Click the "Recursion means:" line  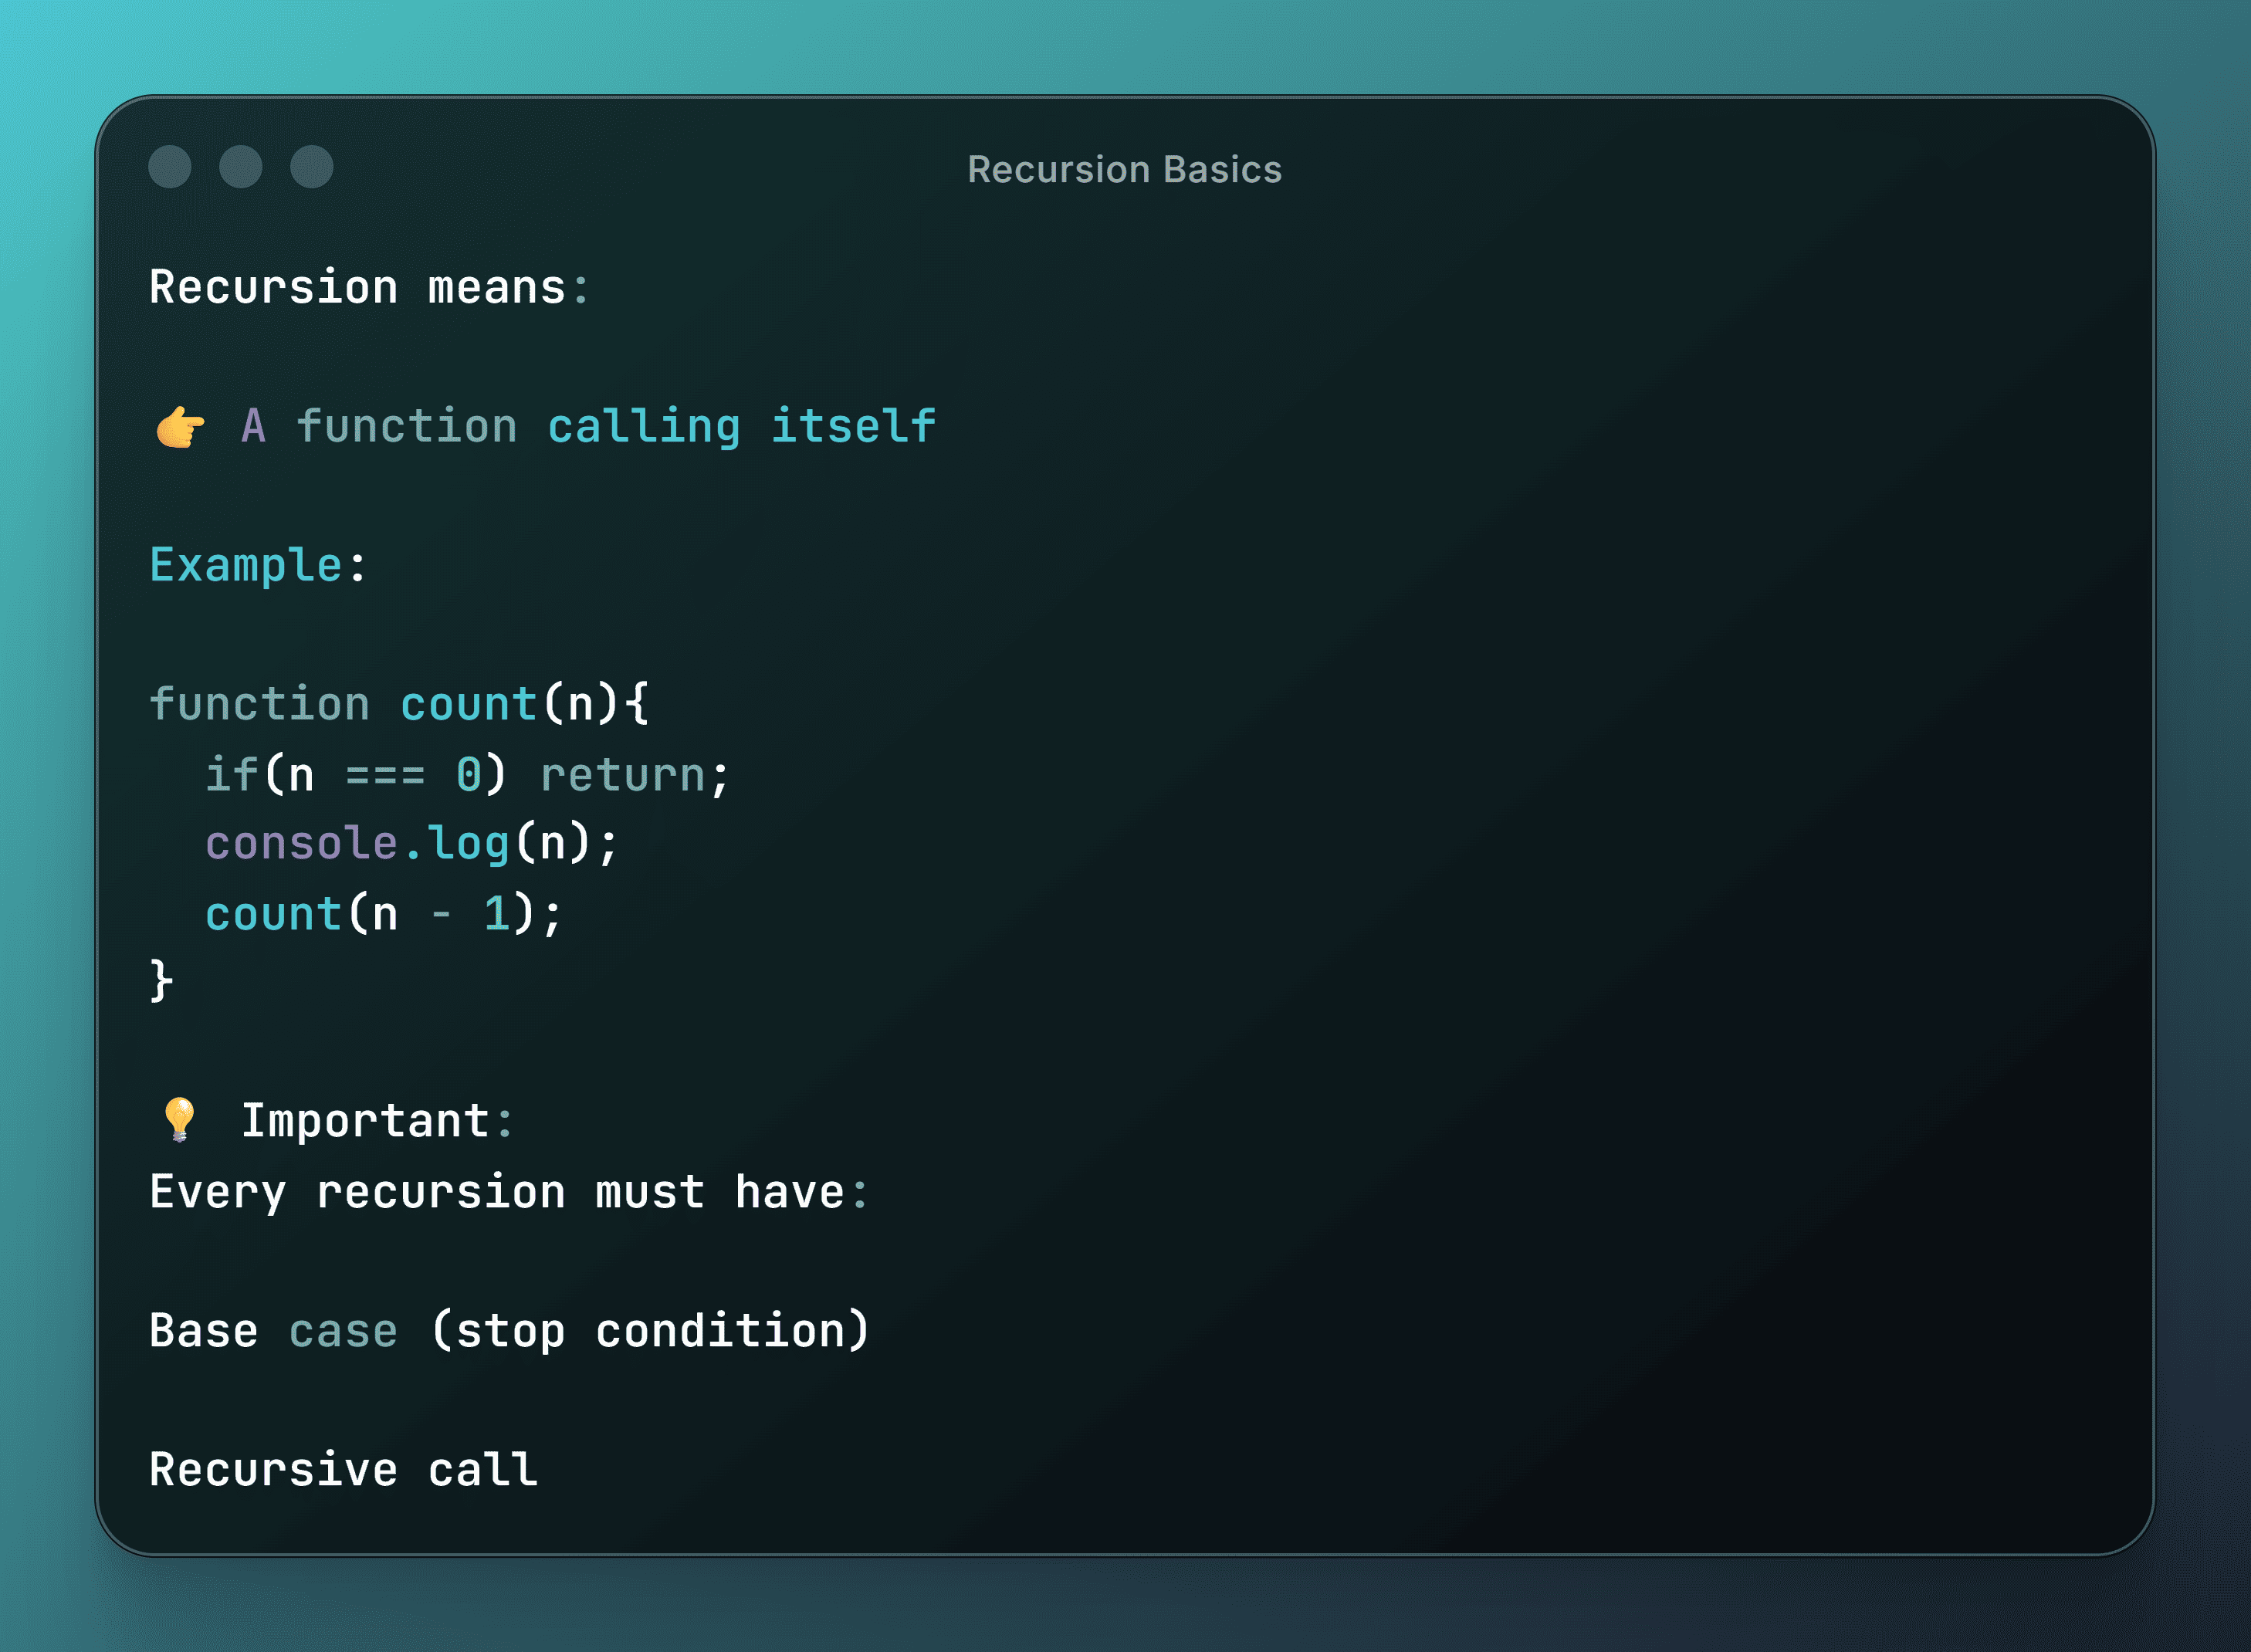click(x=370, y=288)
